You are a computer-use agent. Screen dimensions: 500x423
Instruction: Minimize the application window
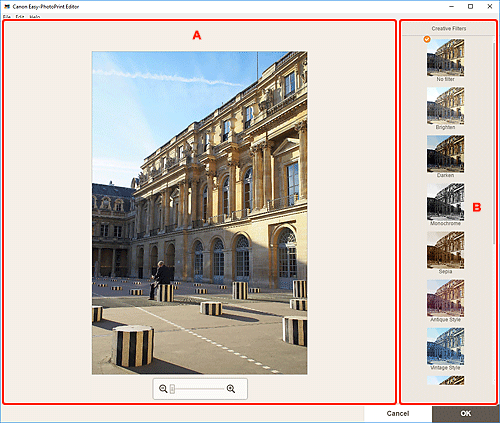pos(451,6)
